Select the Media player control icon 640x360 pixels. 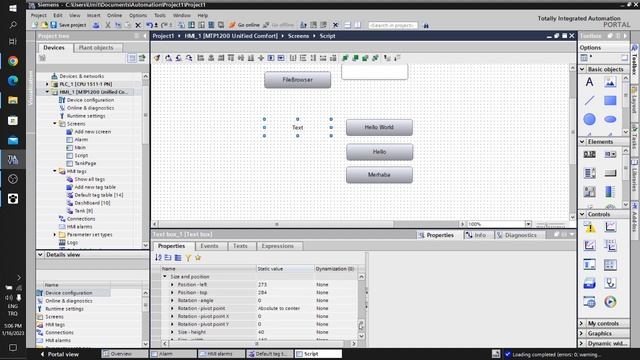coord(610,302)
